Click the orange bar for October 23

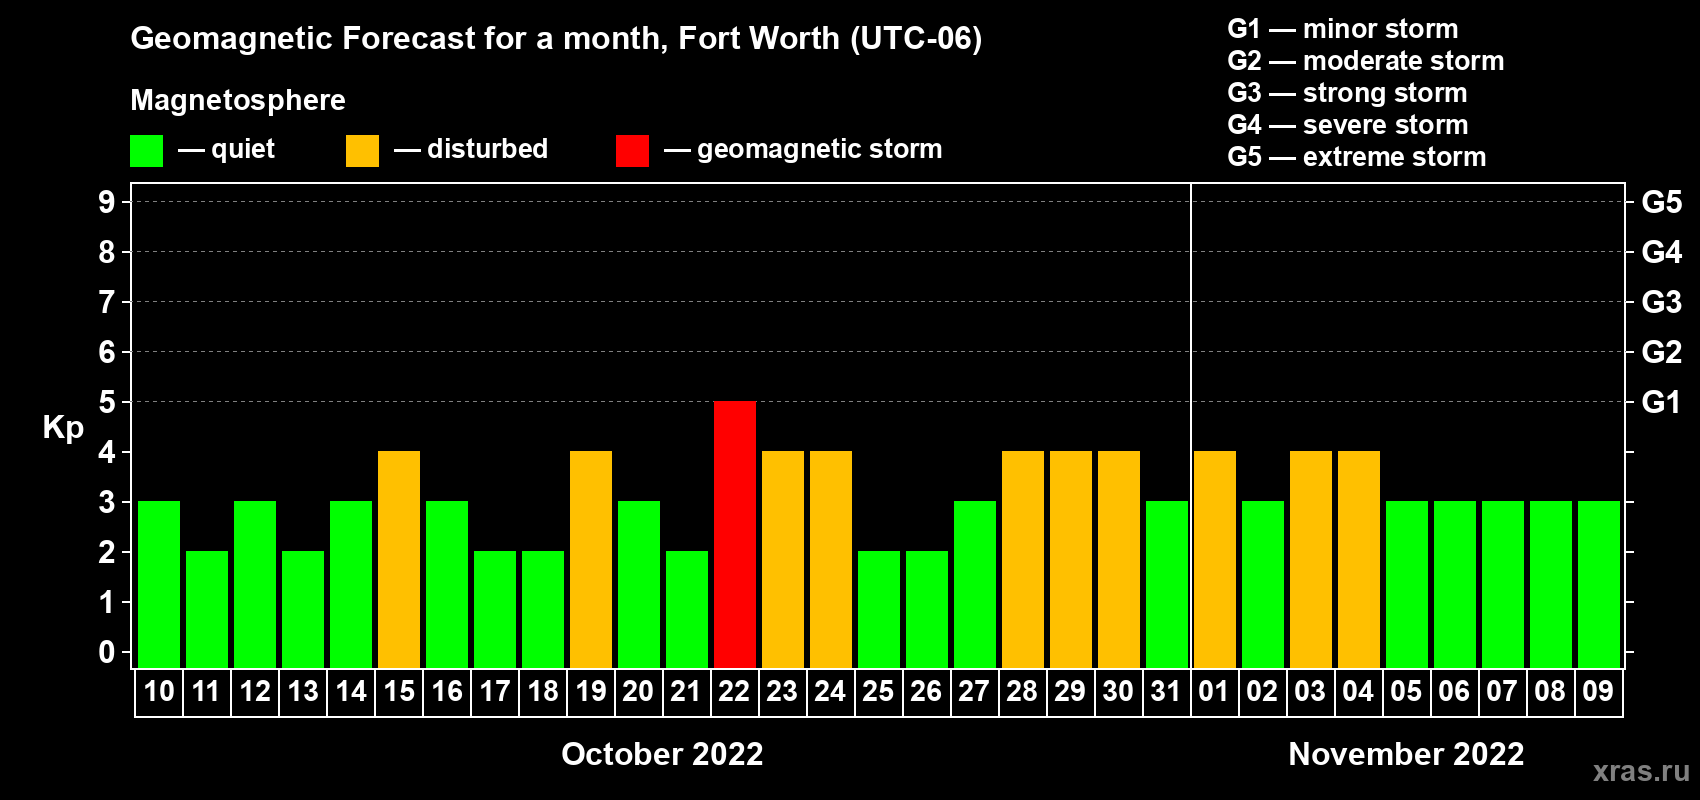point(783,559)
